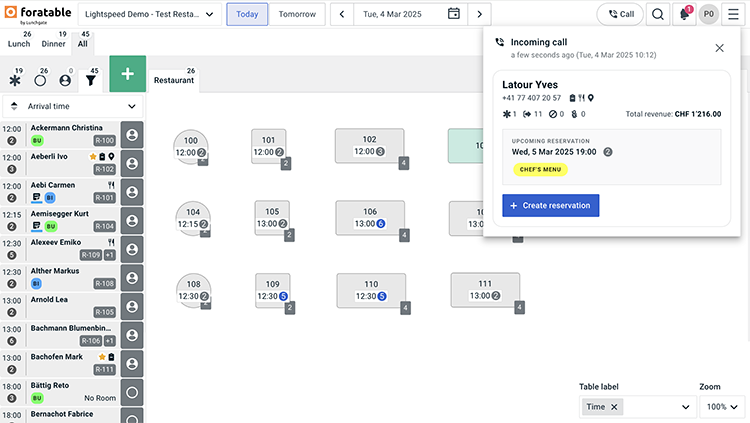Select table 110 on floor plan
750x423 pixels.
click(370, 290)
